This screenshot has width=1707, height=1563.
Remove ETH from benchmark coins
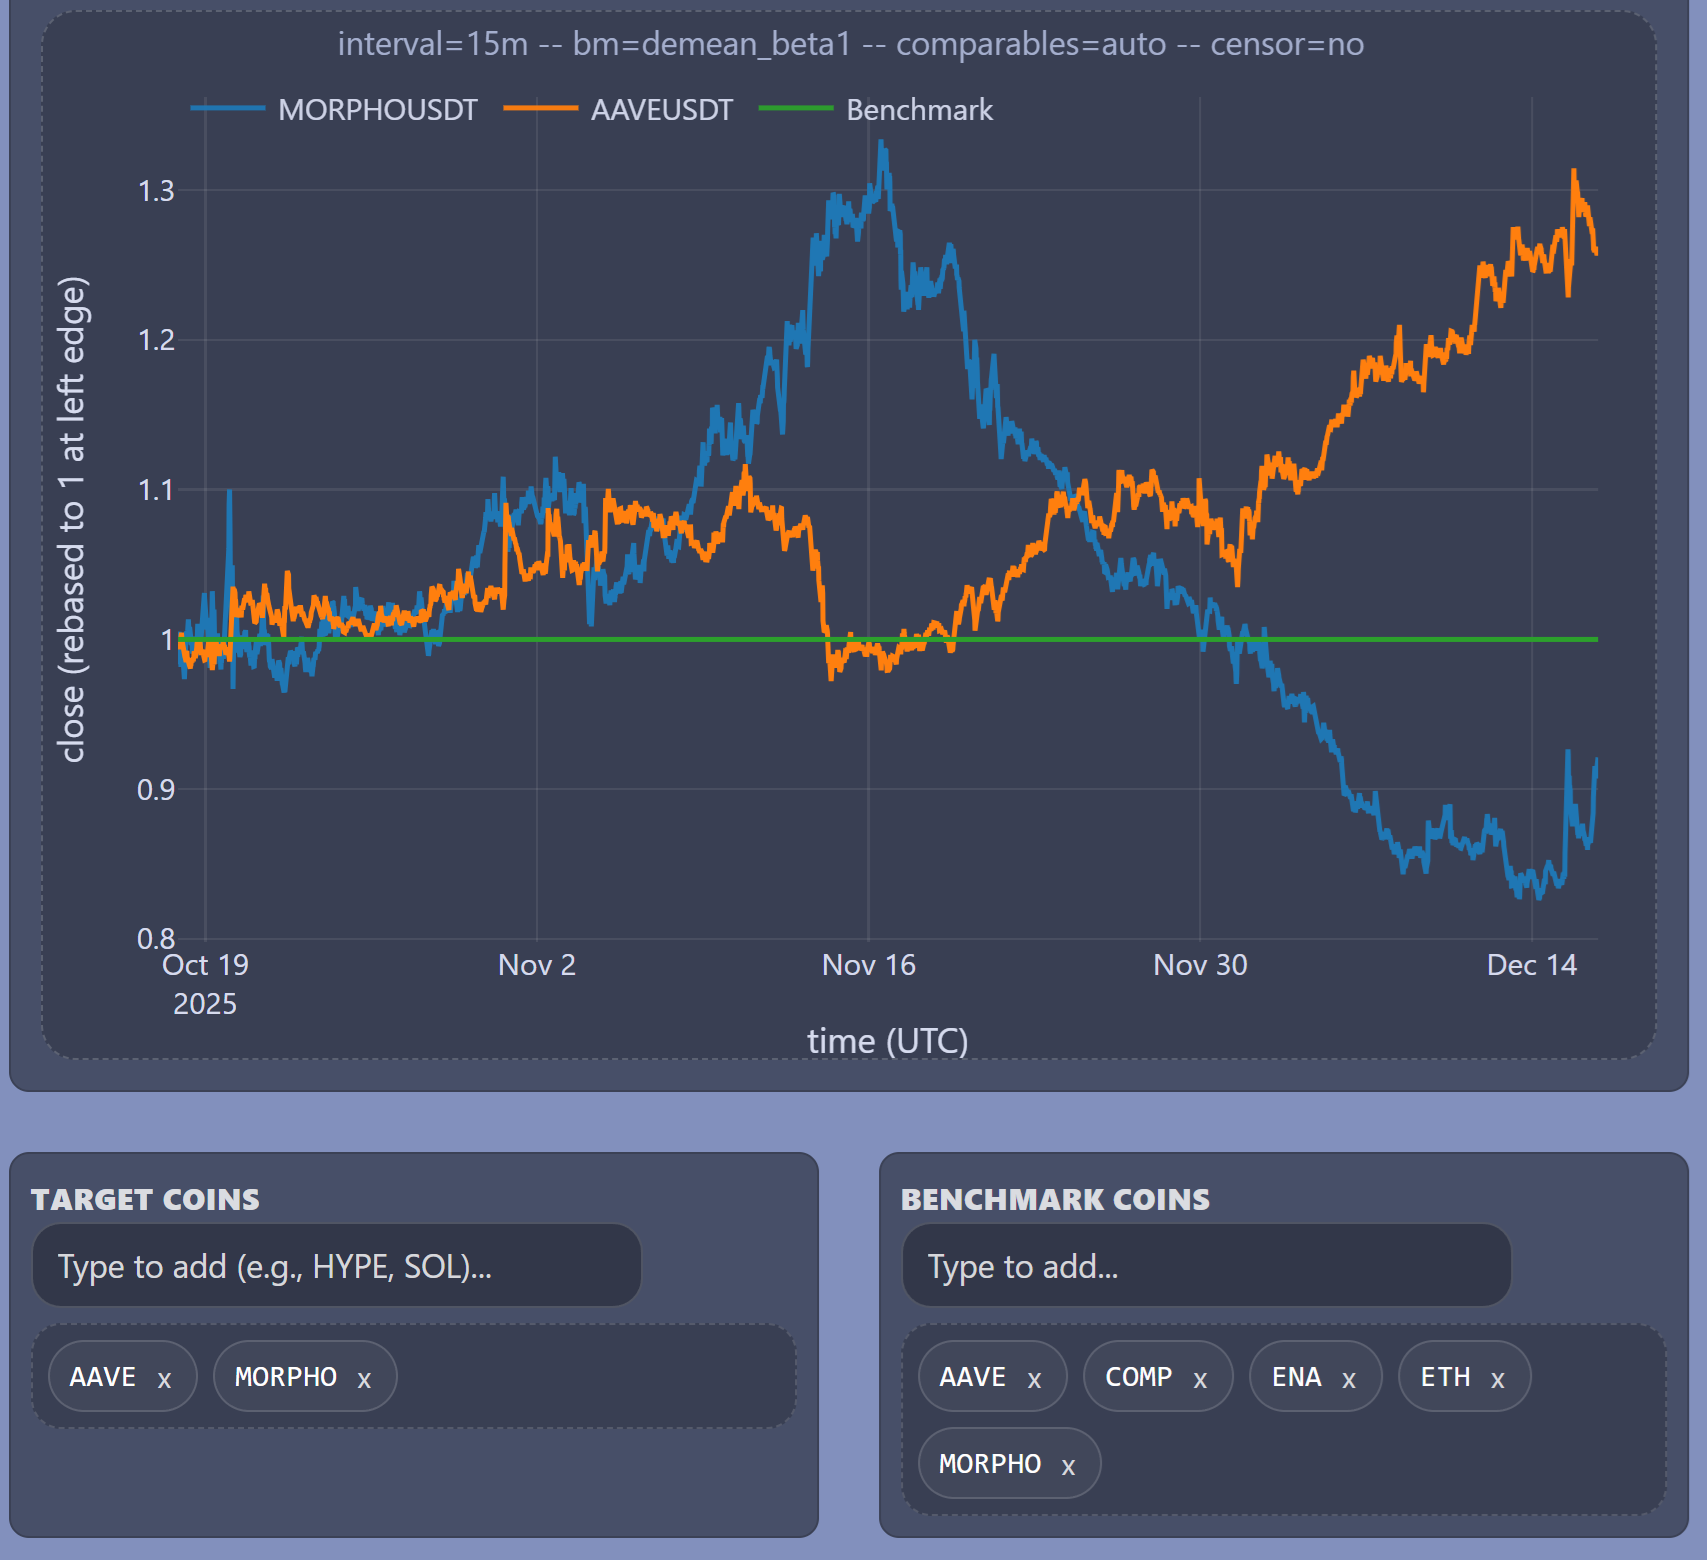pyautogui.click(x=1497, y=1380)
